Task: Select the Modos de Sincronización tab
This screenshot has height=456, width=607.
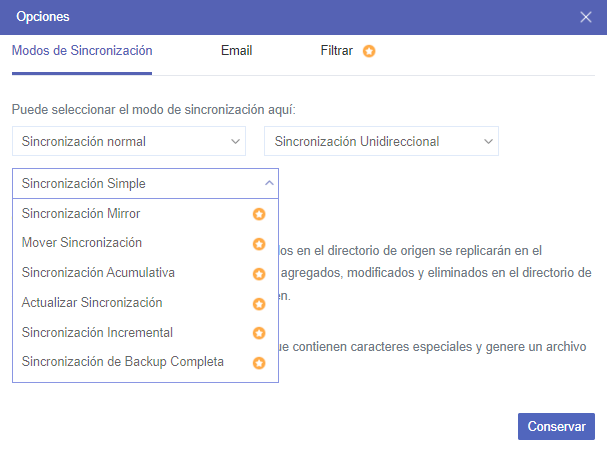Action: [82, 50]
